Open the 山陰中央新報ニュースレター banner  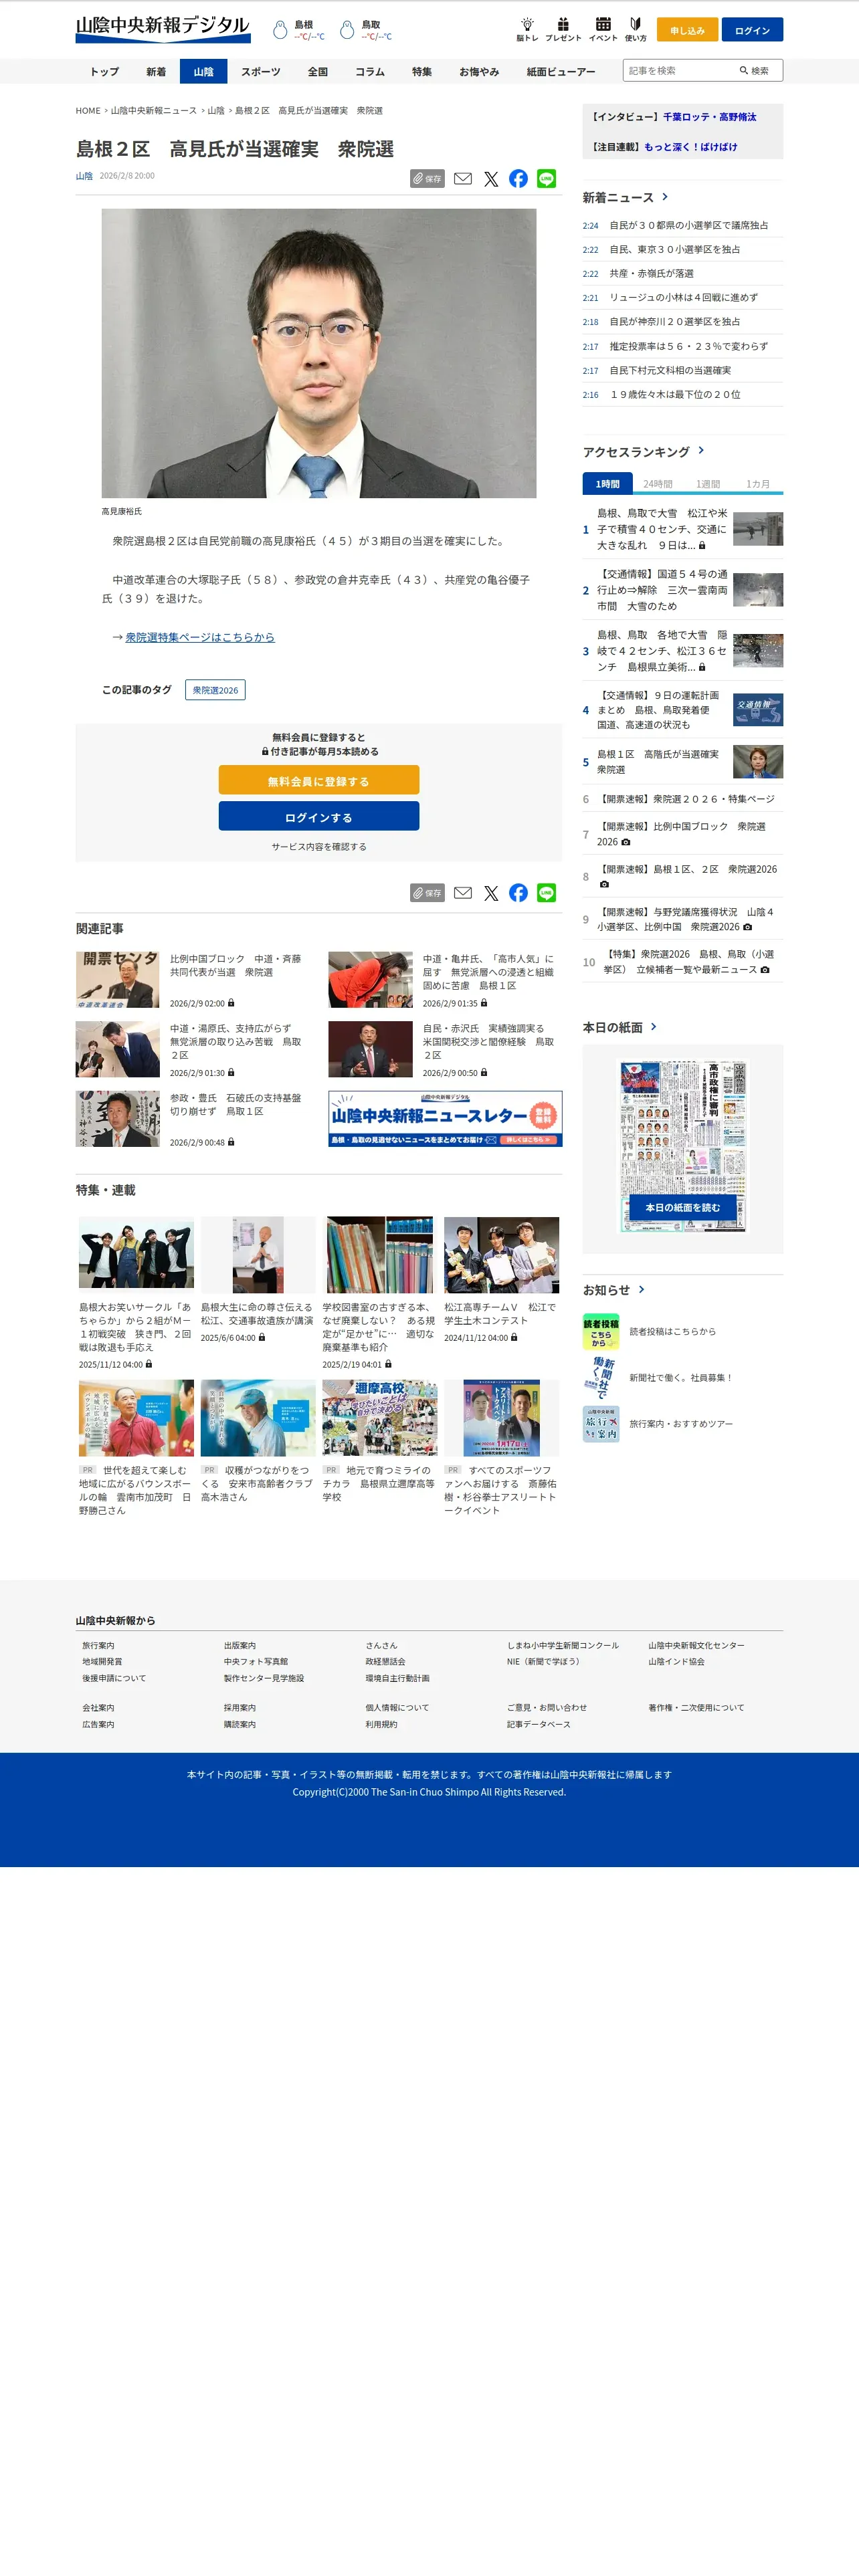pyautogui.click(x=445, y=1118)
